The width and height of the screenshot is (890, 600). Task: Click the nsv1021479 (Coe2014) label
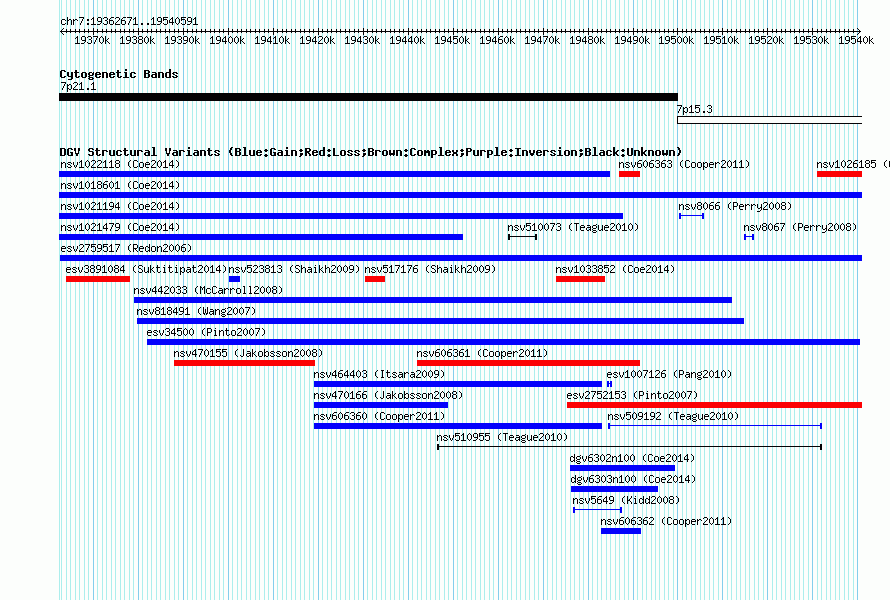click(x=120, y=227)
